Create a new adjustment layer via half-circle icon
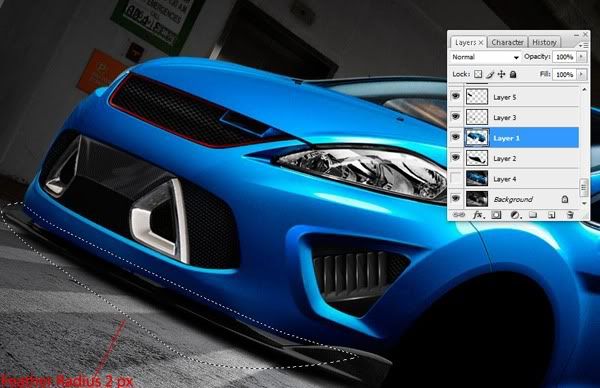Viewport: 600px width, 388px height. 515,215
